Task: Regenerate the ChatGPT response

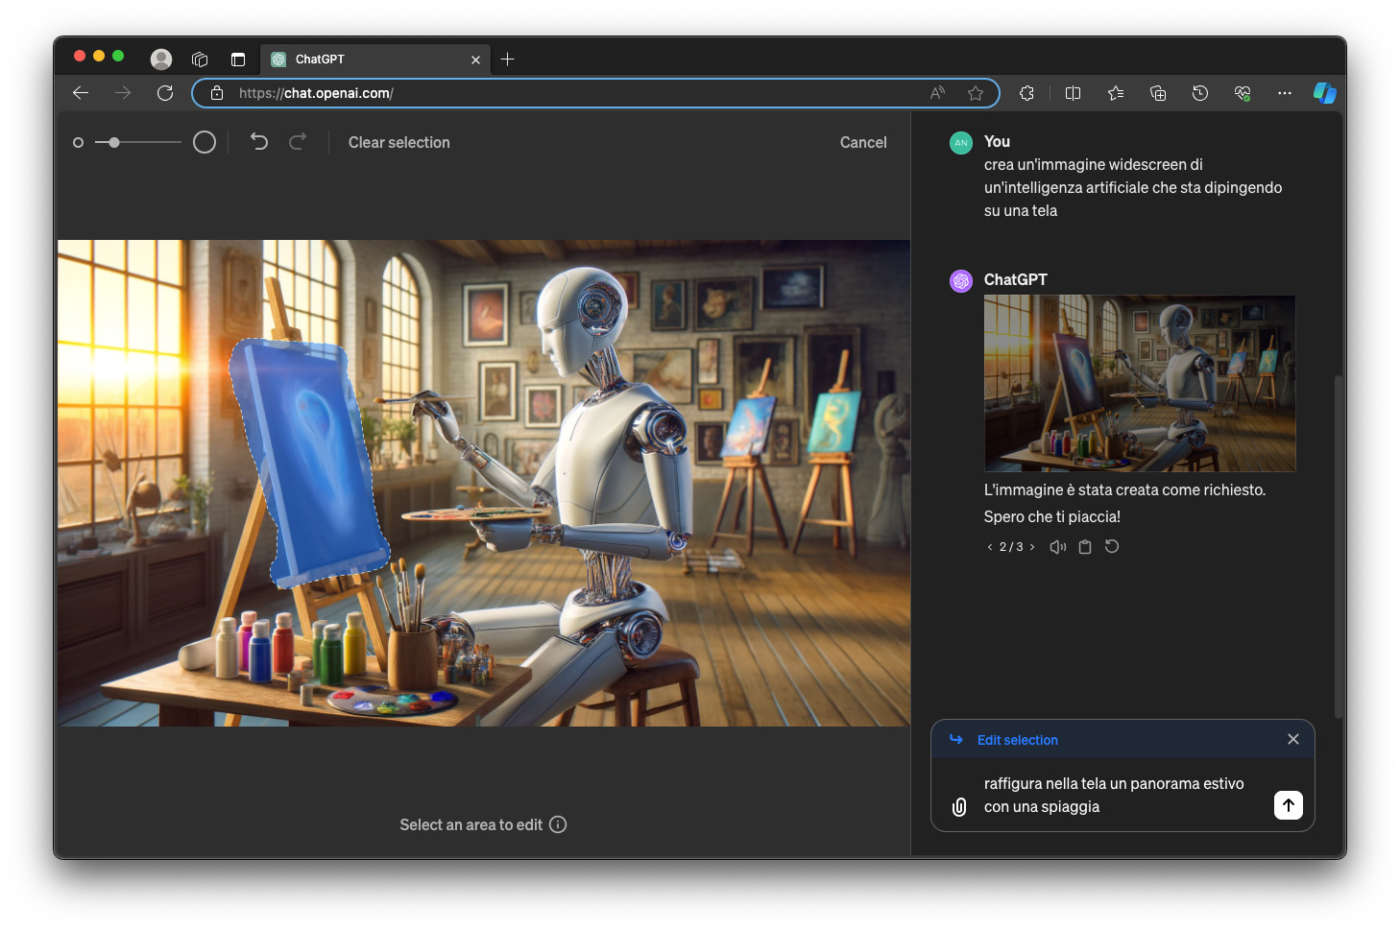Action: pyautogui.click(x=1112, y=547)
